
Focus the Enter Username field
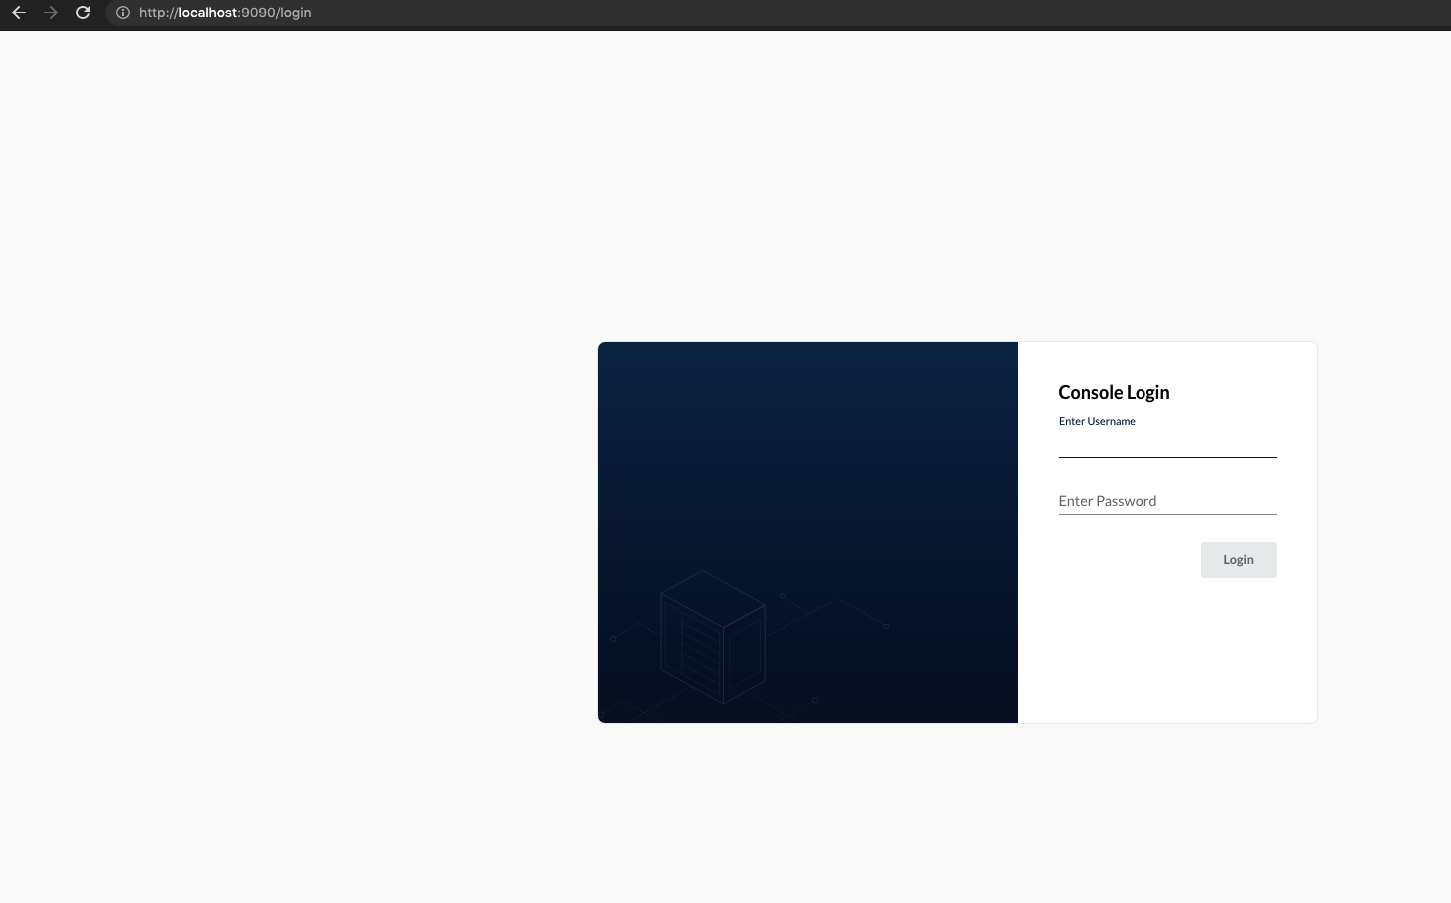pyautogui.click(x=1167, y=444)
